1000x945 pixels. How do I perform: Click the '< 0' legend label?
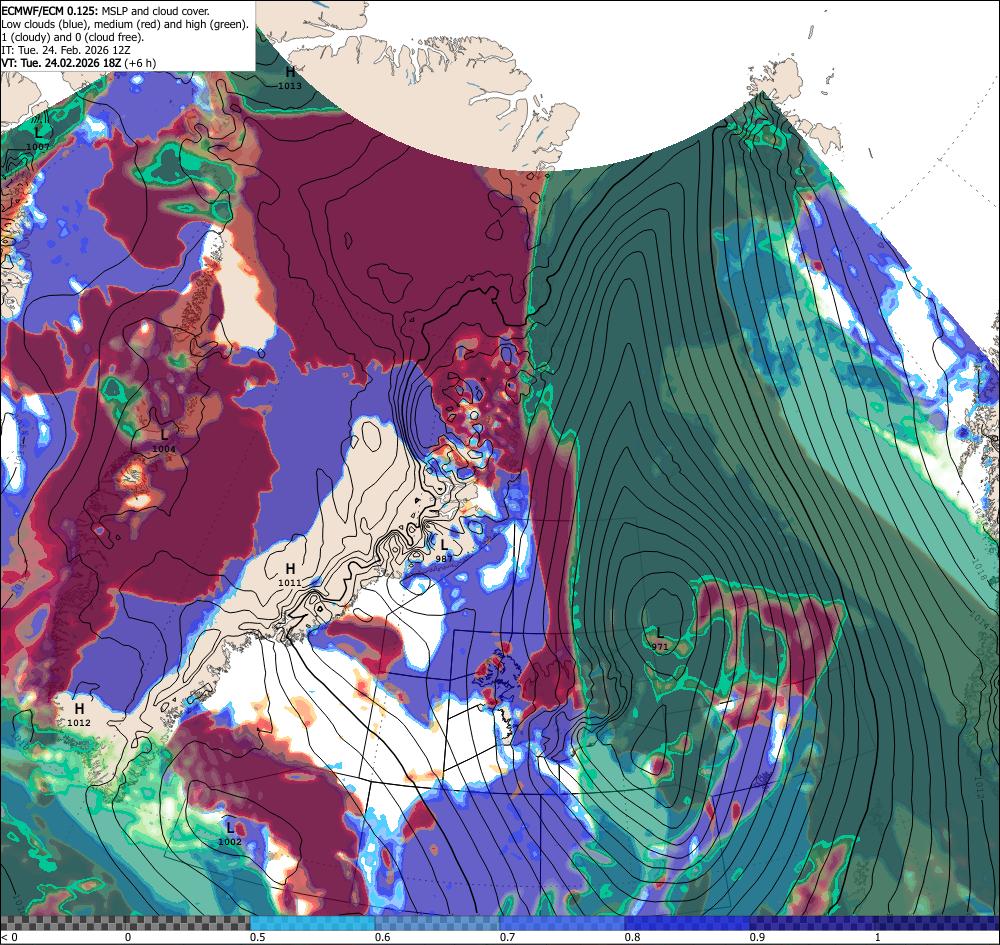tap(10, 937)
